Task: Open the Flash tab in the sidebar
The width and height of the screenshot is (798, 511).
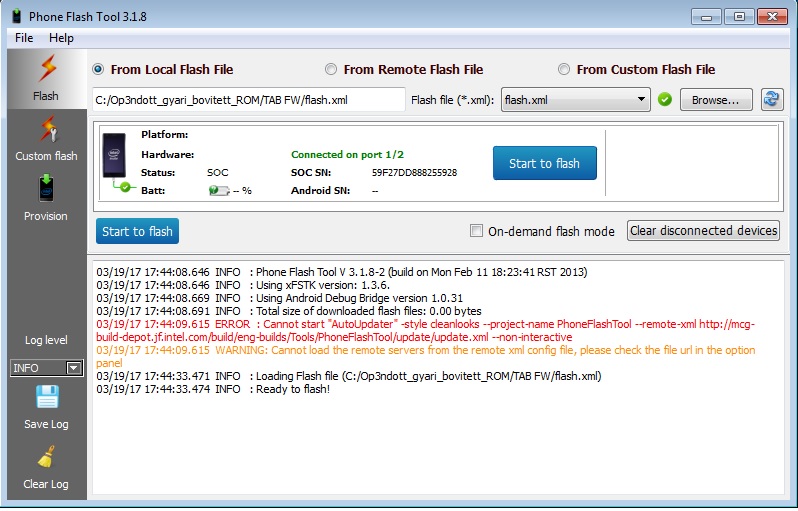Action: (47, 78)
